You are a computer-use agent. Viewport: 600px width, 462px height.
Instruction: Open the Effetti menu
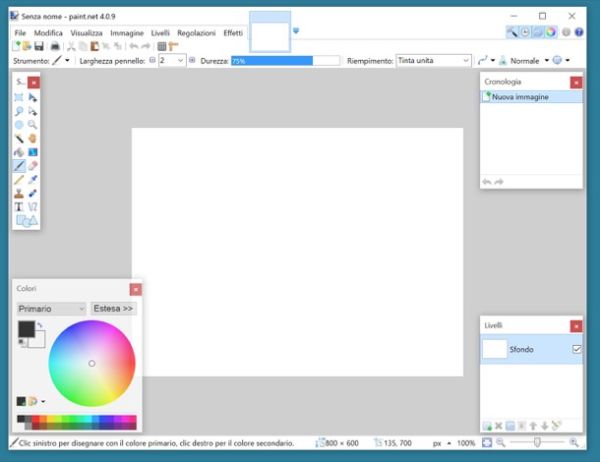pyautogui.click(x=232, y=33)
